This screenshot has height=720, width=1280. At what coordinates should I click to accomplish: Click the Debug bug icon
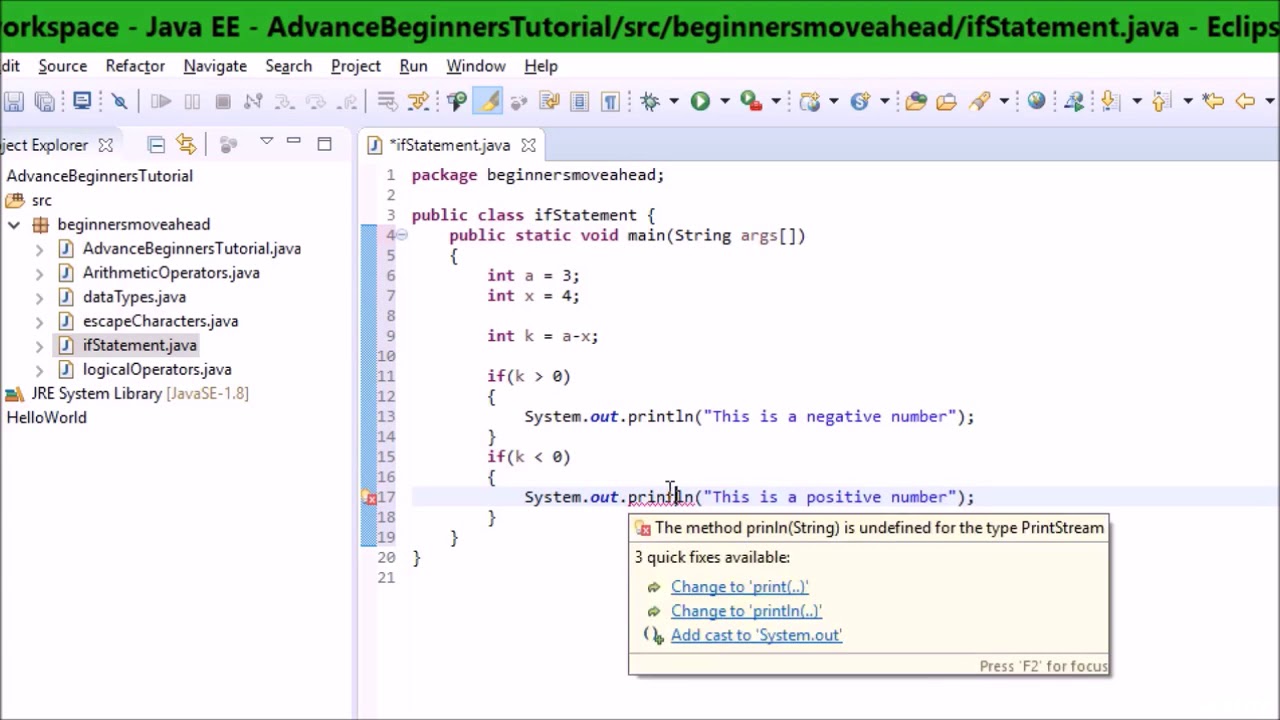coord(650,101)
